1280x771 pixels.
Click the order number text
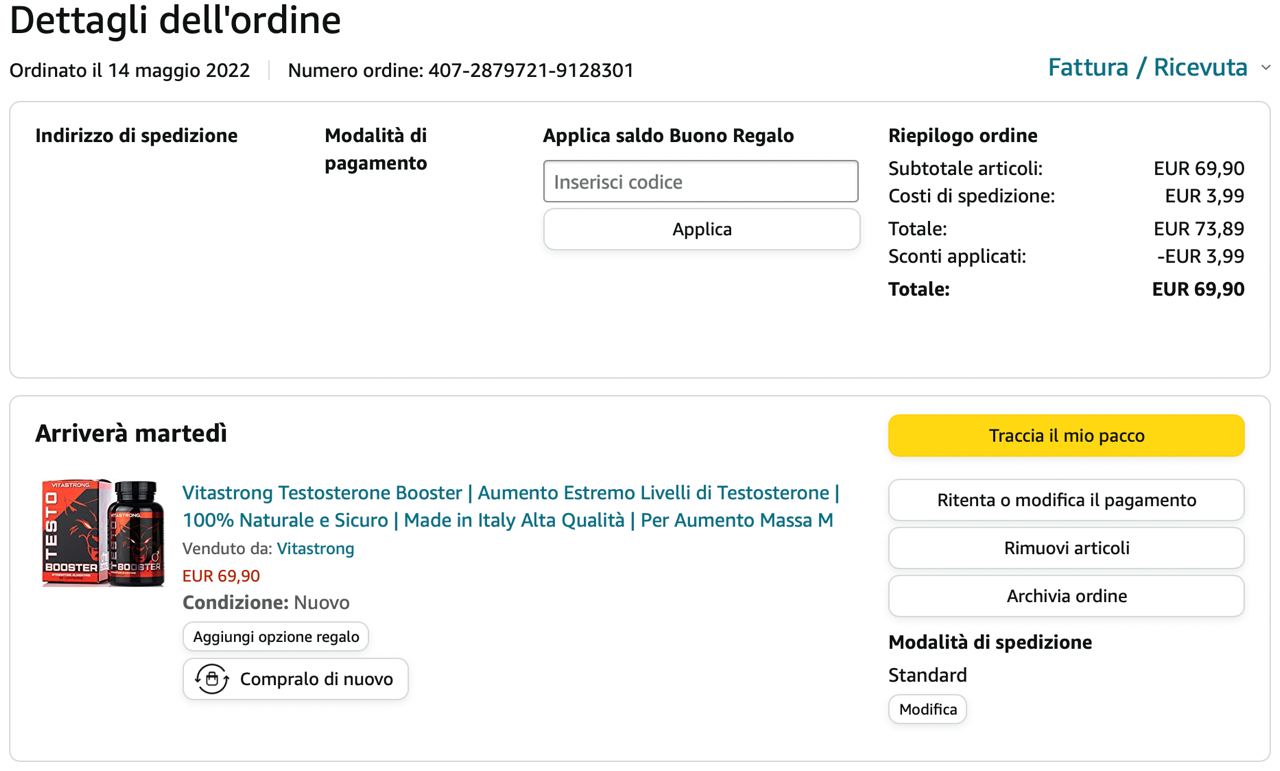pyautogui.click(x=460, y=71)
